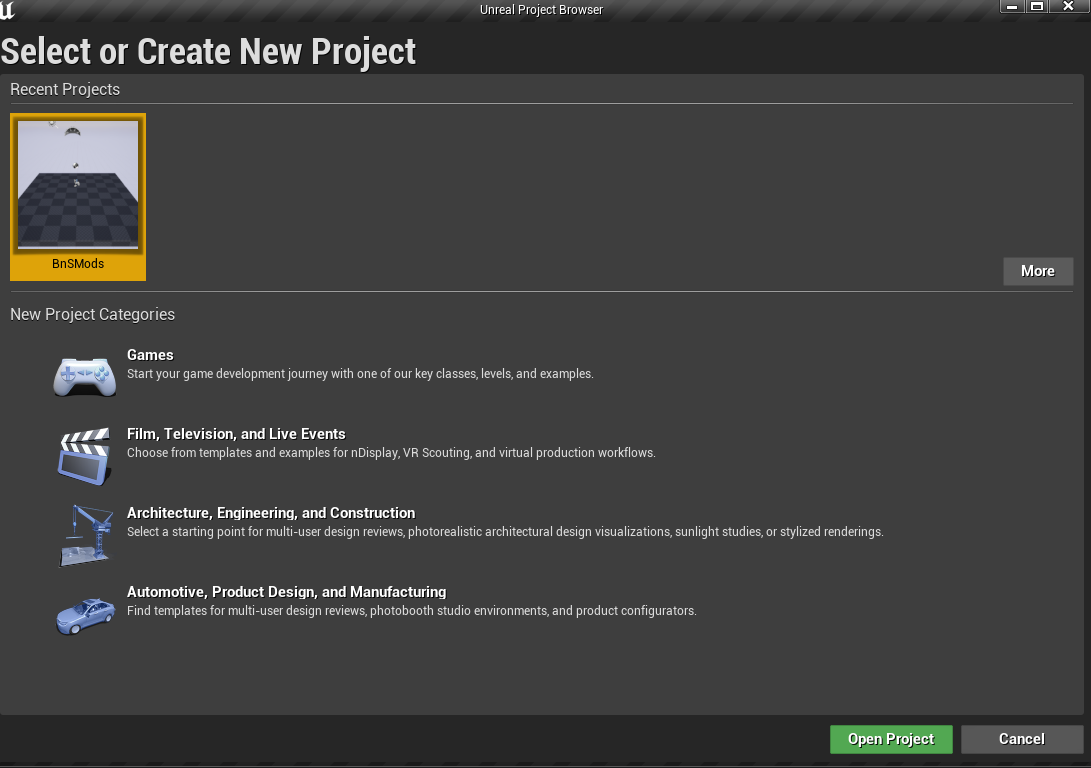Click the Cancel button

tap(1021, 739)
